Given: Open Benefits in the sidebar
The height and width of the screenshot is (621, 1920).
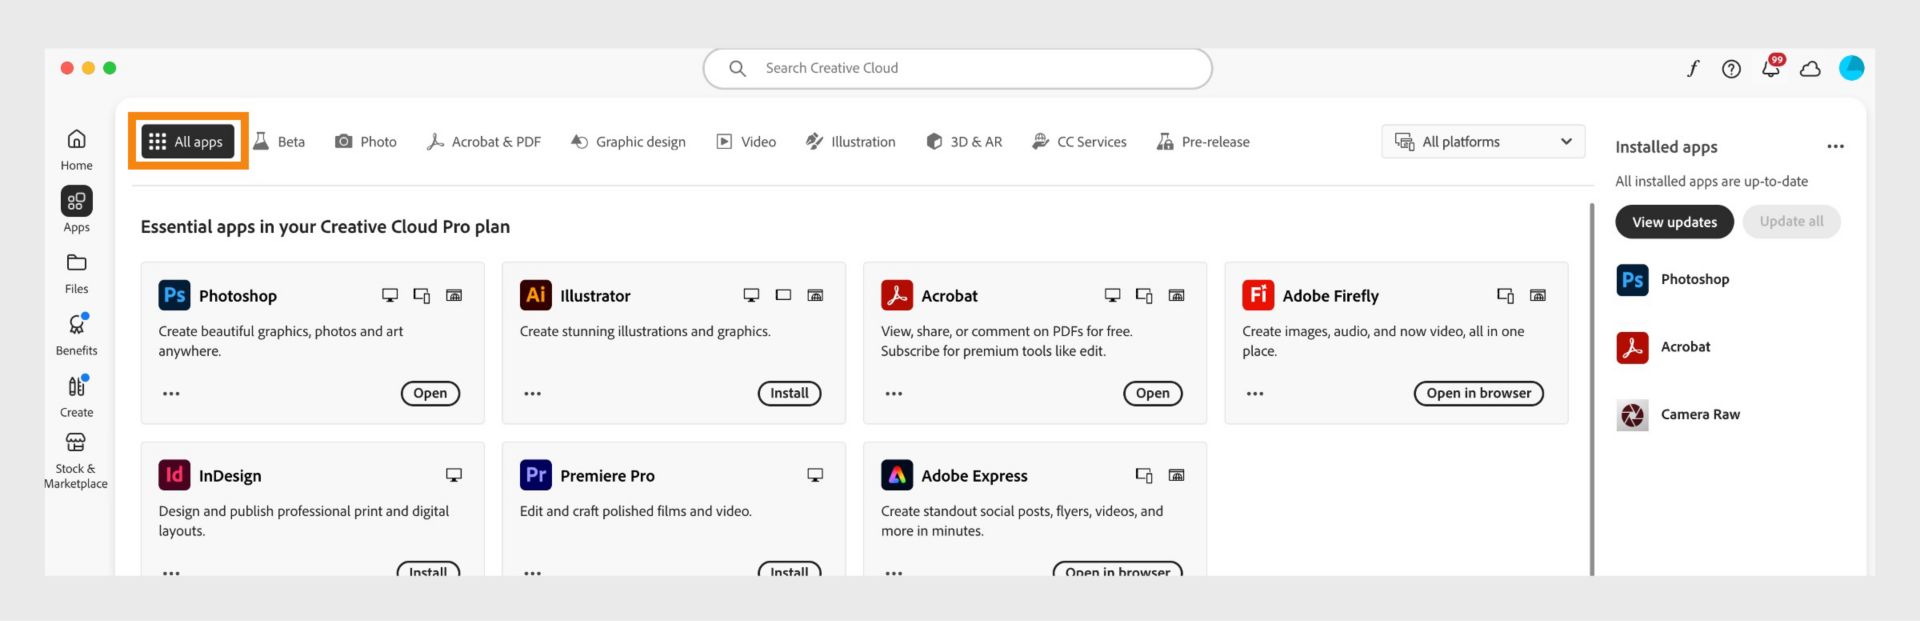Looking at the screenshot, I should (76, 334).
